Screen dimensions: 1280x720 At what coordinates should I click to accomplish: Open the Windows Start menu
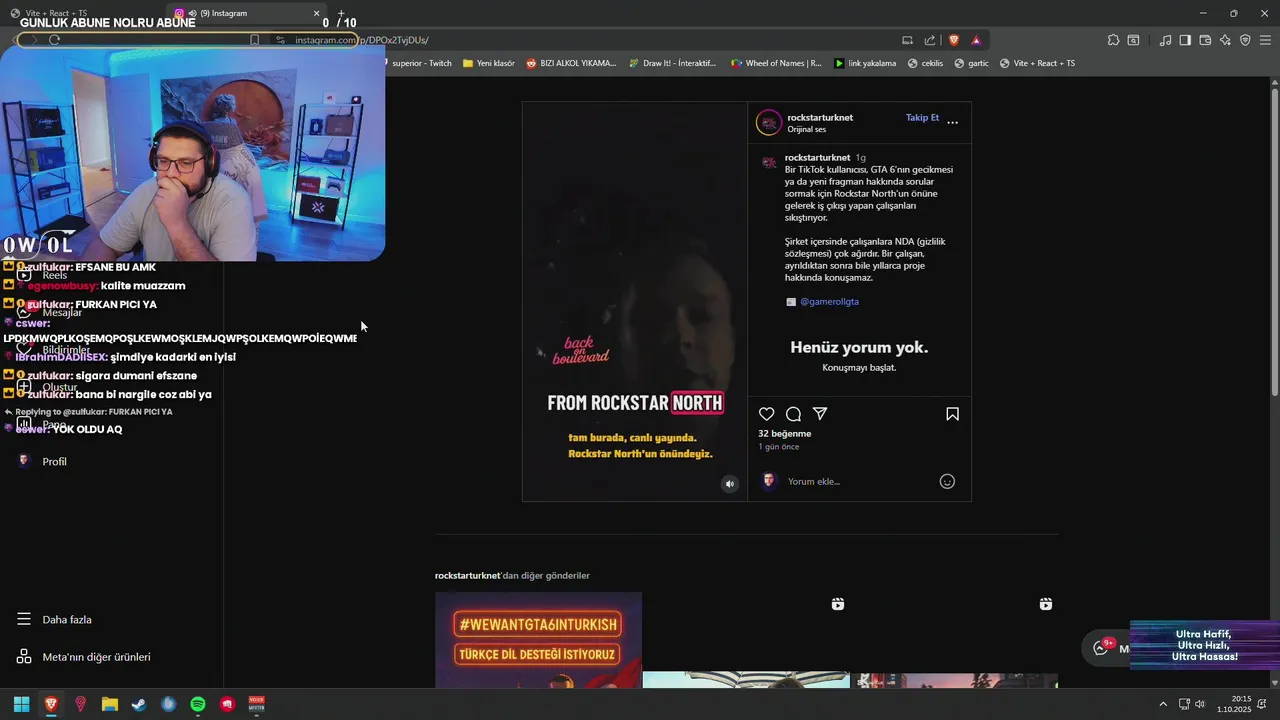(21, 704)
